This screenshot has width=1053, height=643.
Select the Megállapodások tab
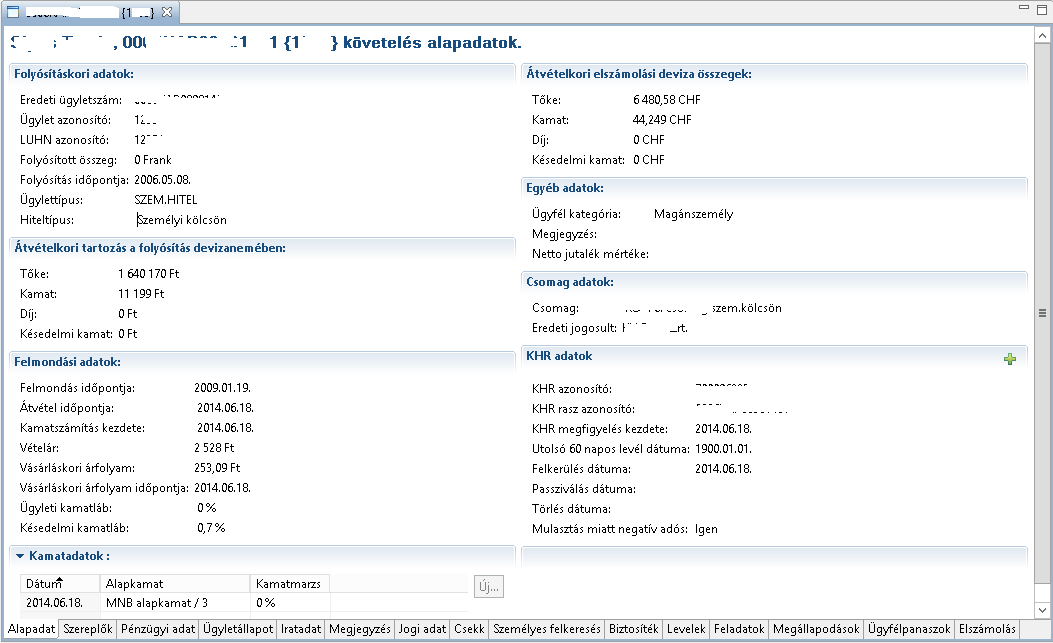pyautogui.click(x=816, y=629)
